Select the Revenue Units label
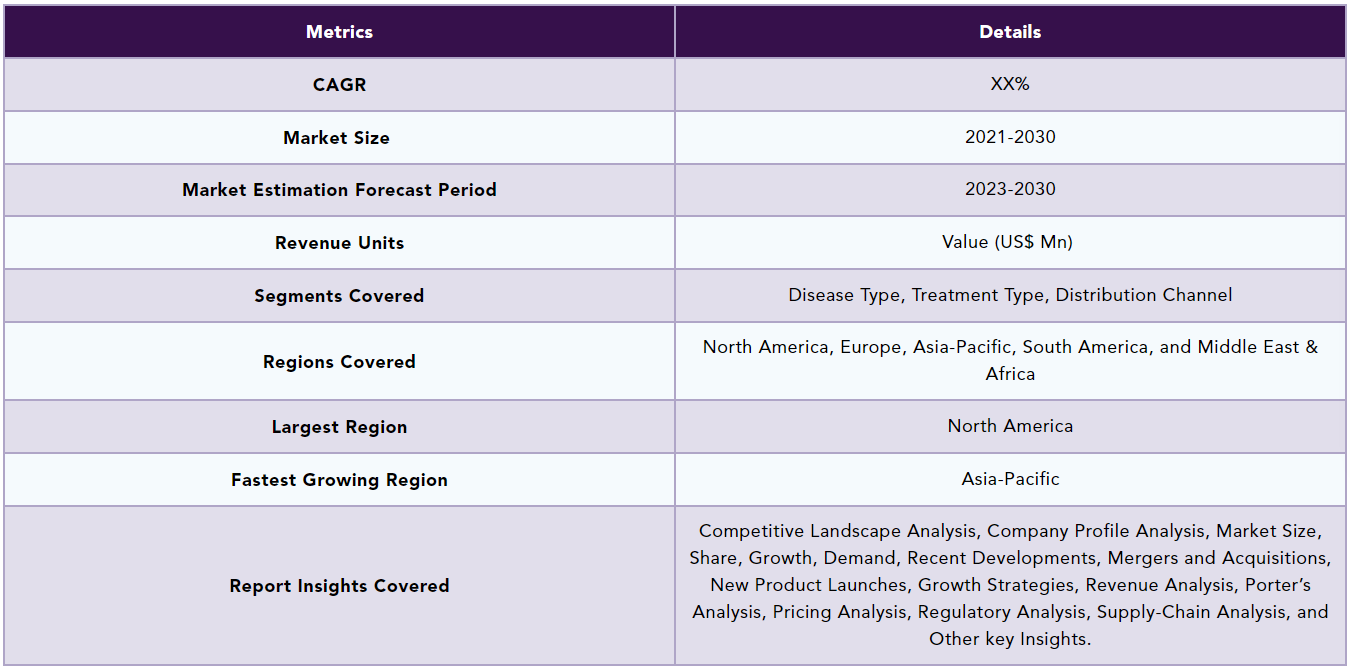The image size is (1350, 672). pyautogui.click(x=339, y=243)
